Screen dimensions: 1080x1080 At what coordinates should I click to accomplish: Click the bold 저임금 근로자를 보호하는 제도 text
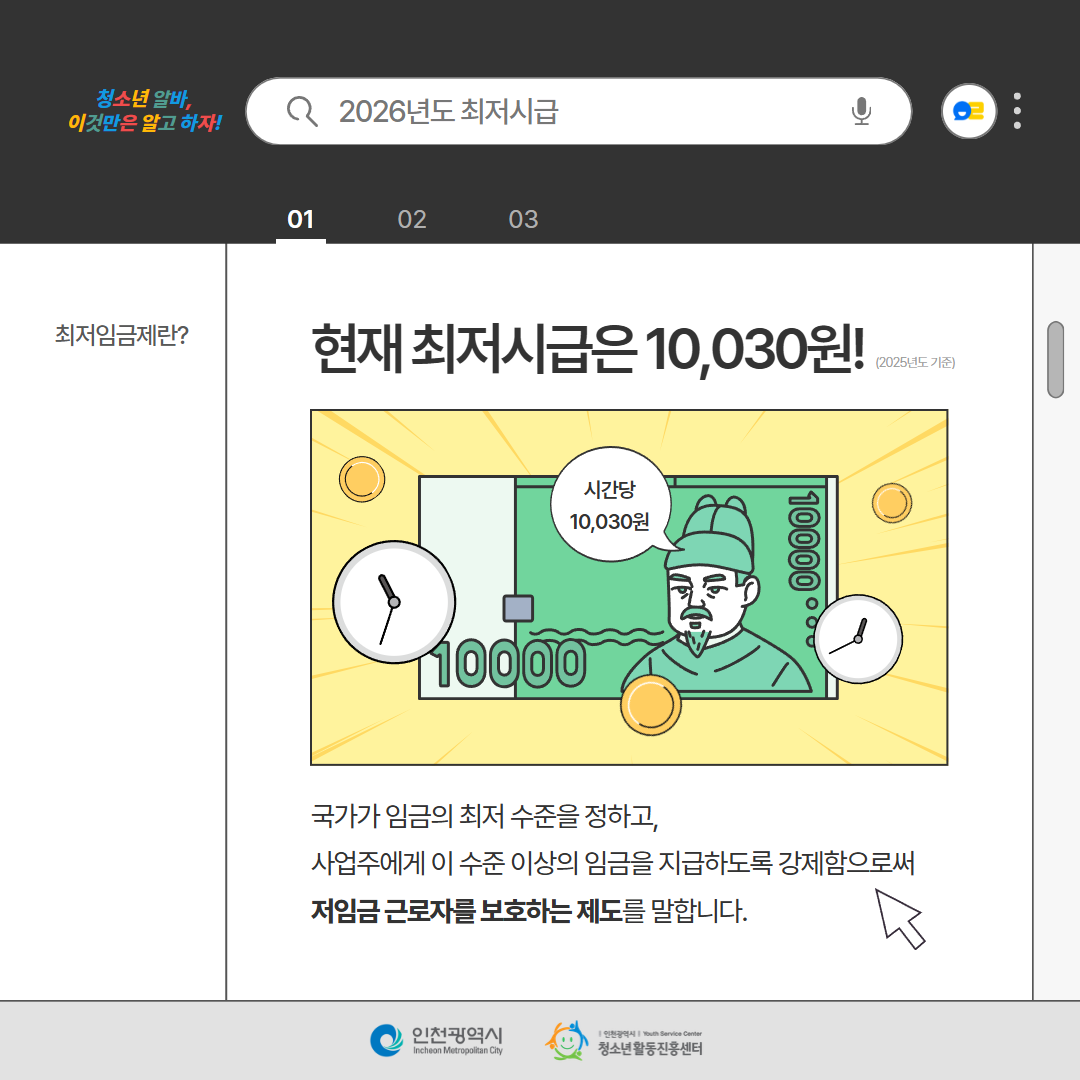coord(466,912)
